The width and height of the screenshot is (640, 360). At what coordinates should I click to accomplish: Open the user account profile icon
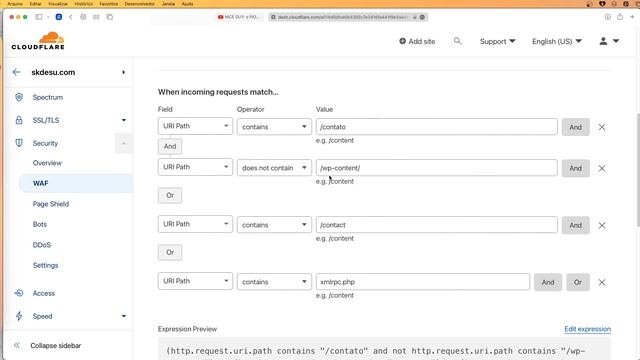tap(603, 41)
